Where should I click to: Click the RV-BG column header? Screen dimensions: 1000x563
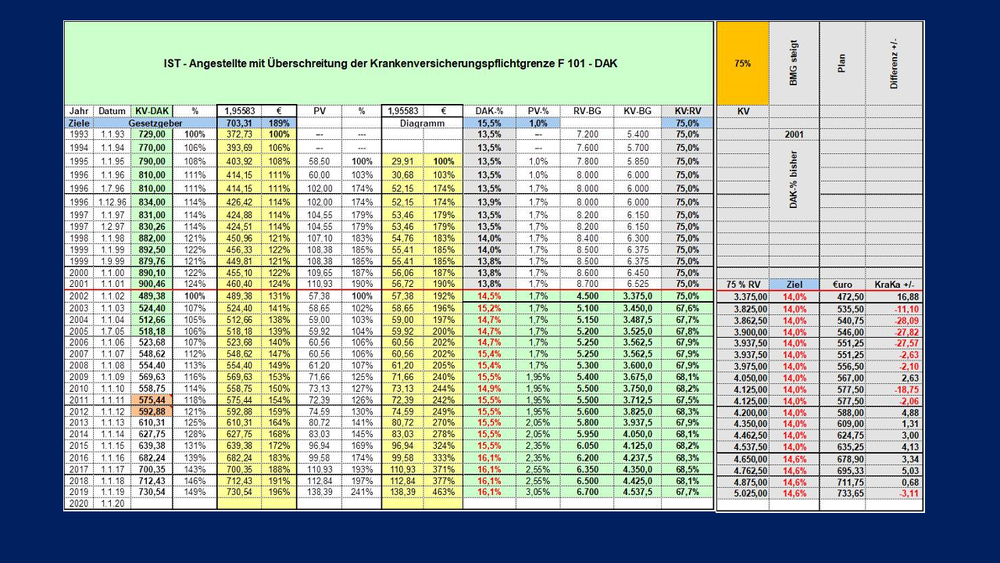(587, 111)
